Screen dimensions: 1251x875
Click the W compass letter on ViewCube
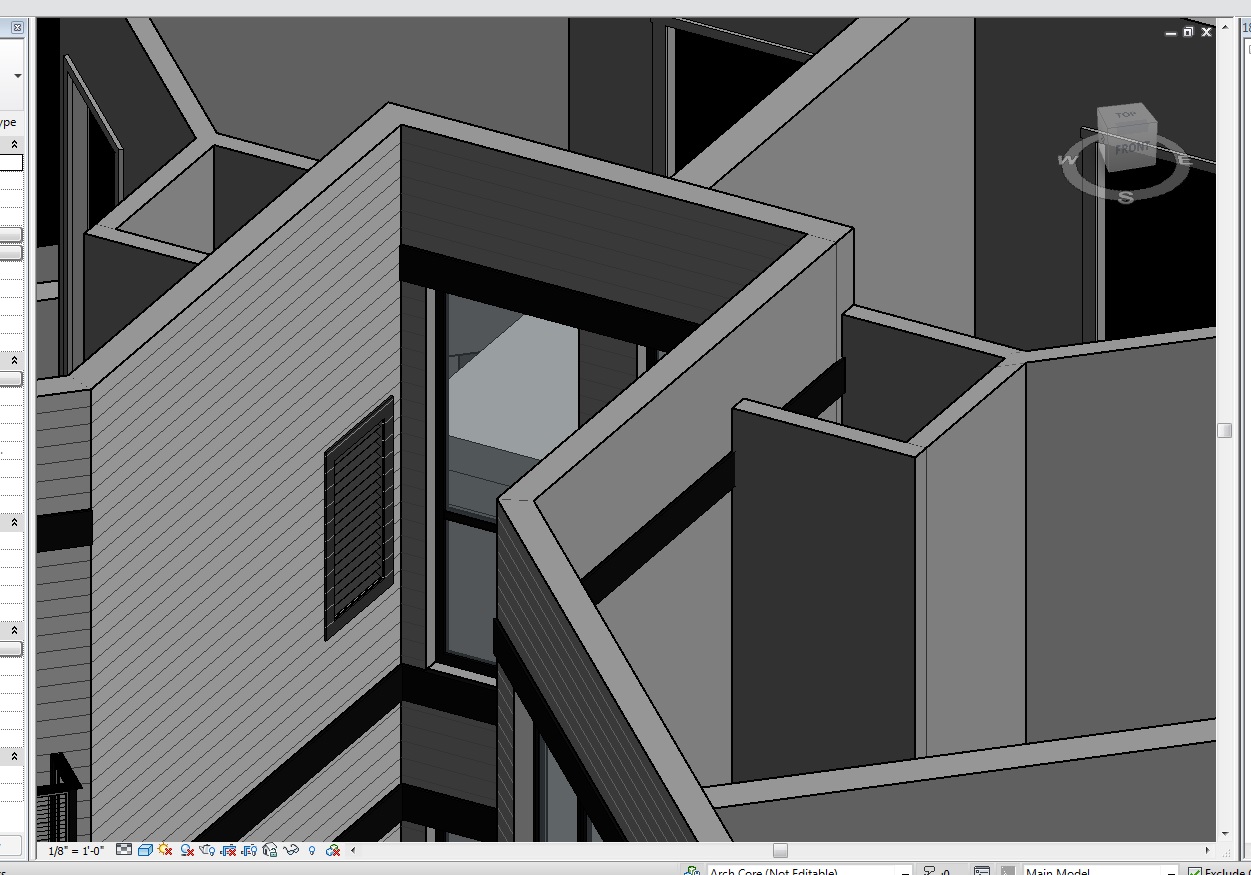[1067, 160]
